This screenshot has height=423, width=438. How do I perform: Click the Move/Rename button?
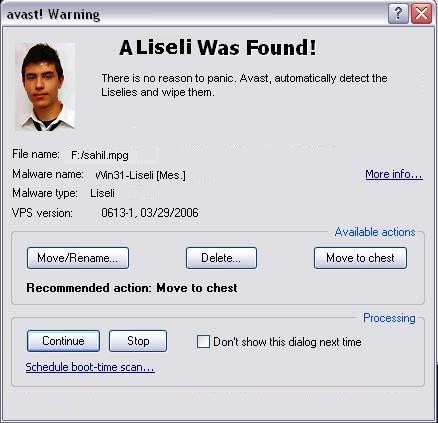coord(78,258)
